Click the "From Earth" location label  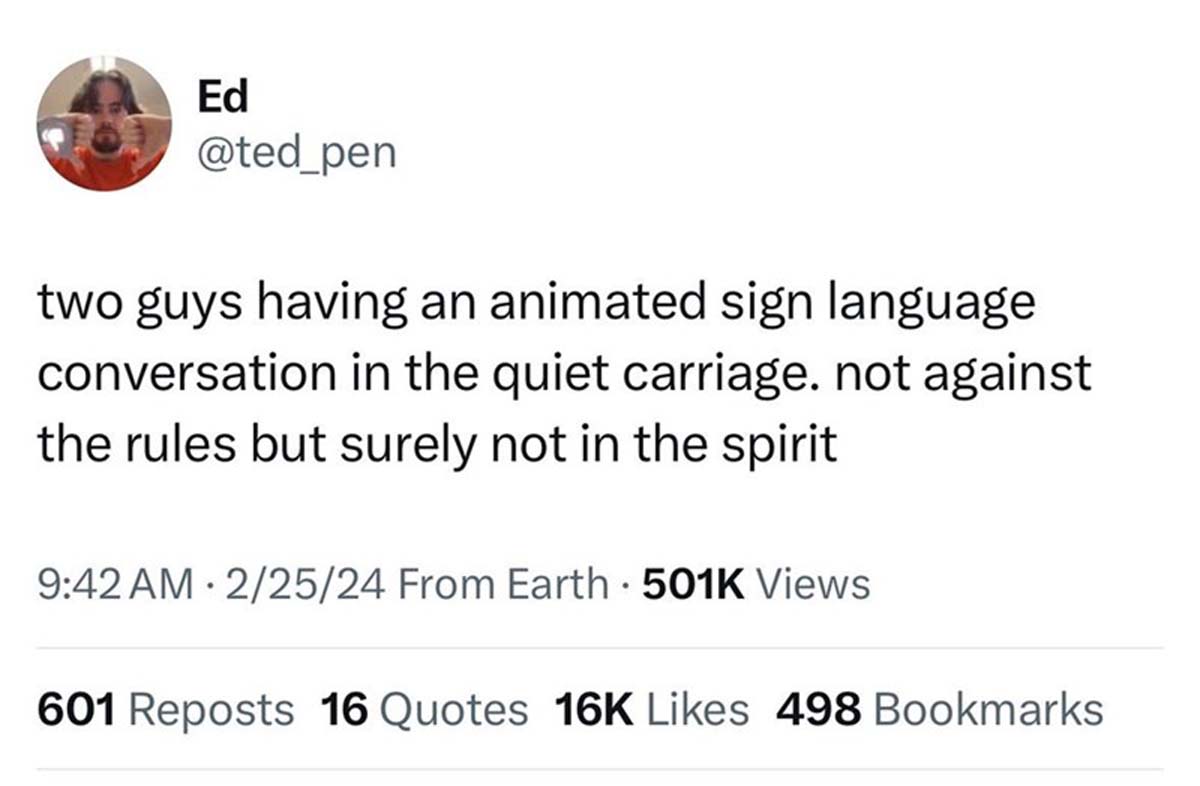502,584
